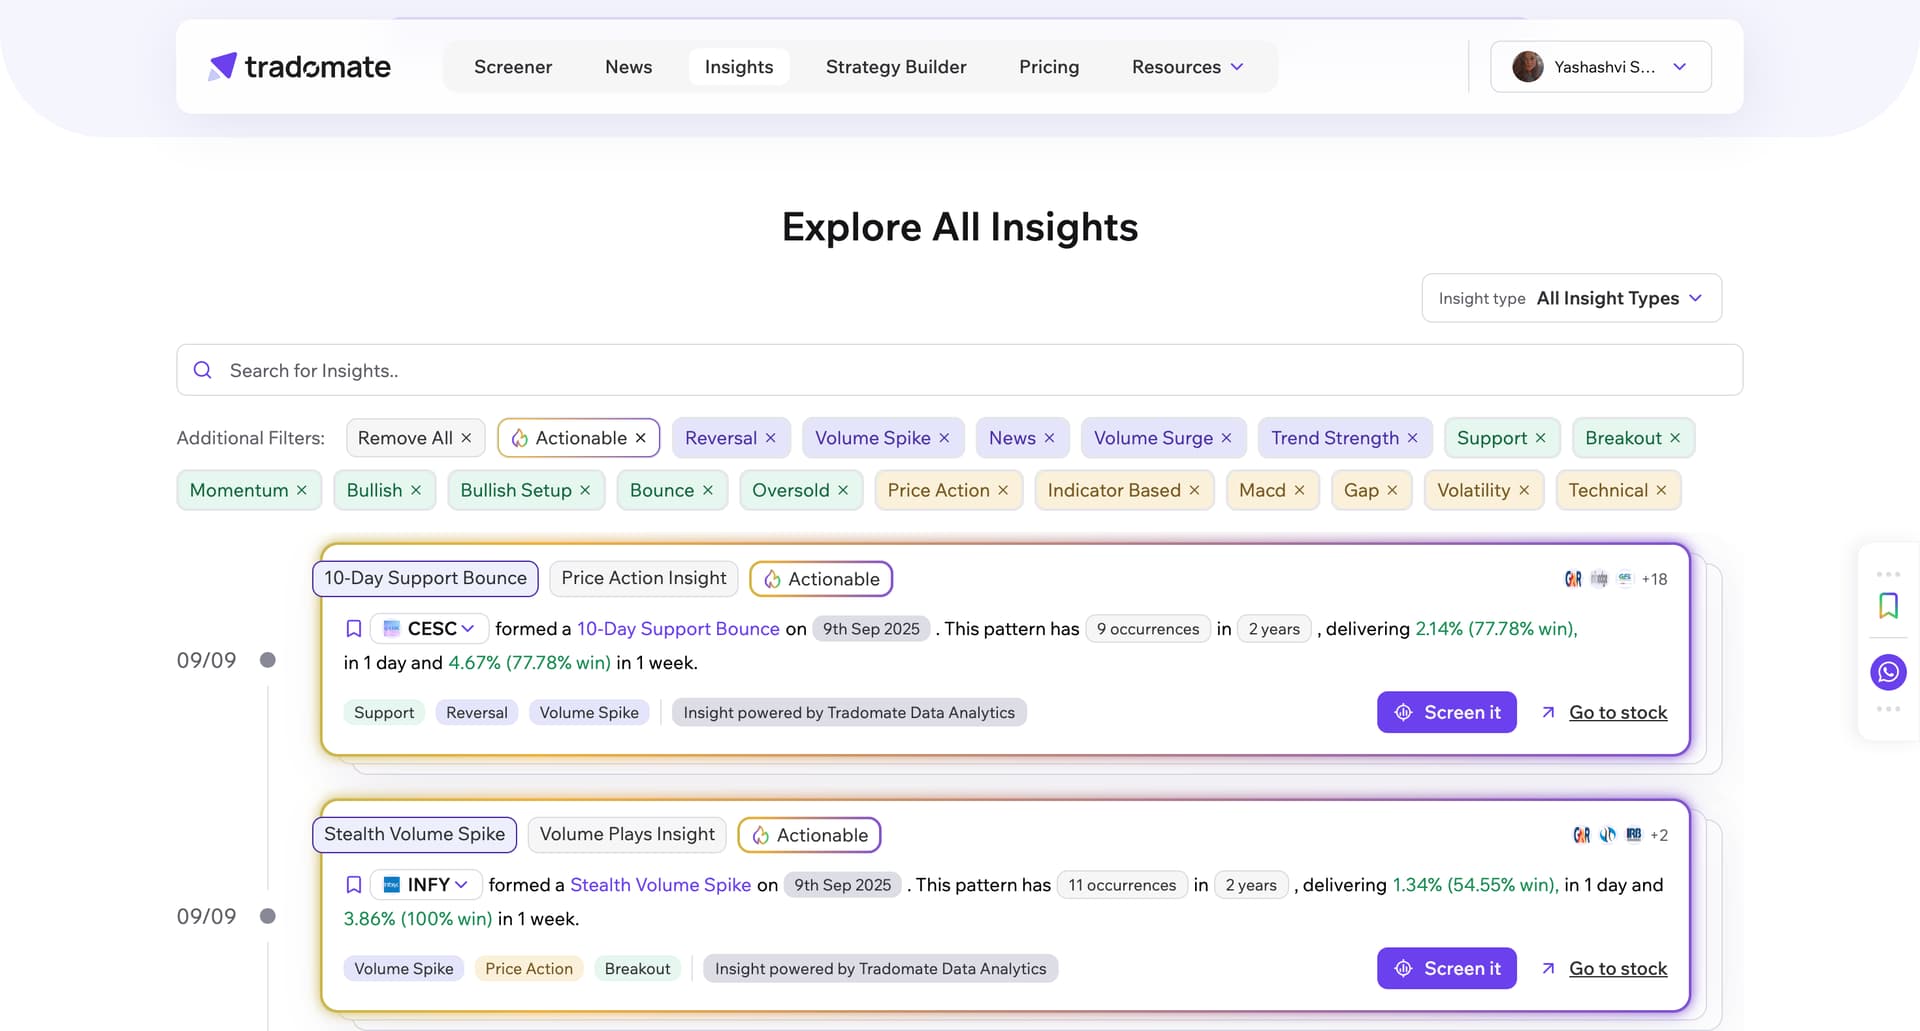
Task: Click the 9 occurrences chip
Action: point(1148,629)
